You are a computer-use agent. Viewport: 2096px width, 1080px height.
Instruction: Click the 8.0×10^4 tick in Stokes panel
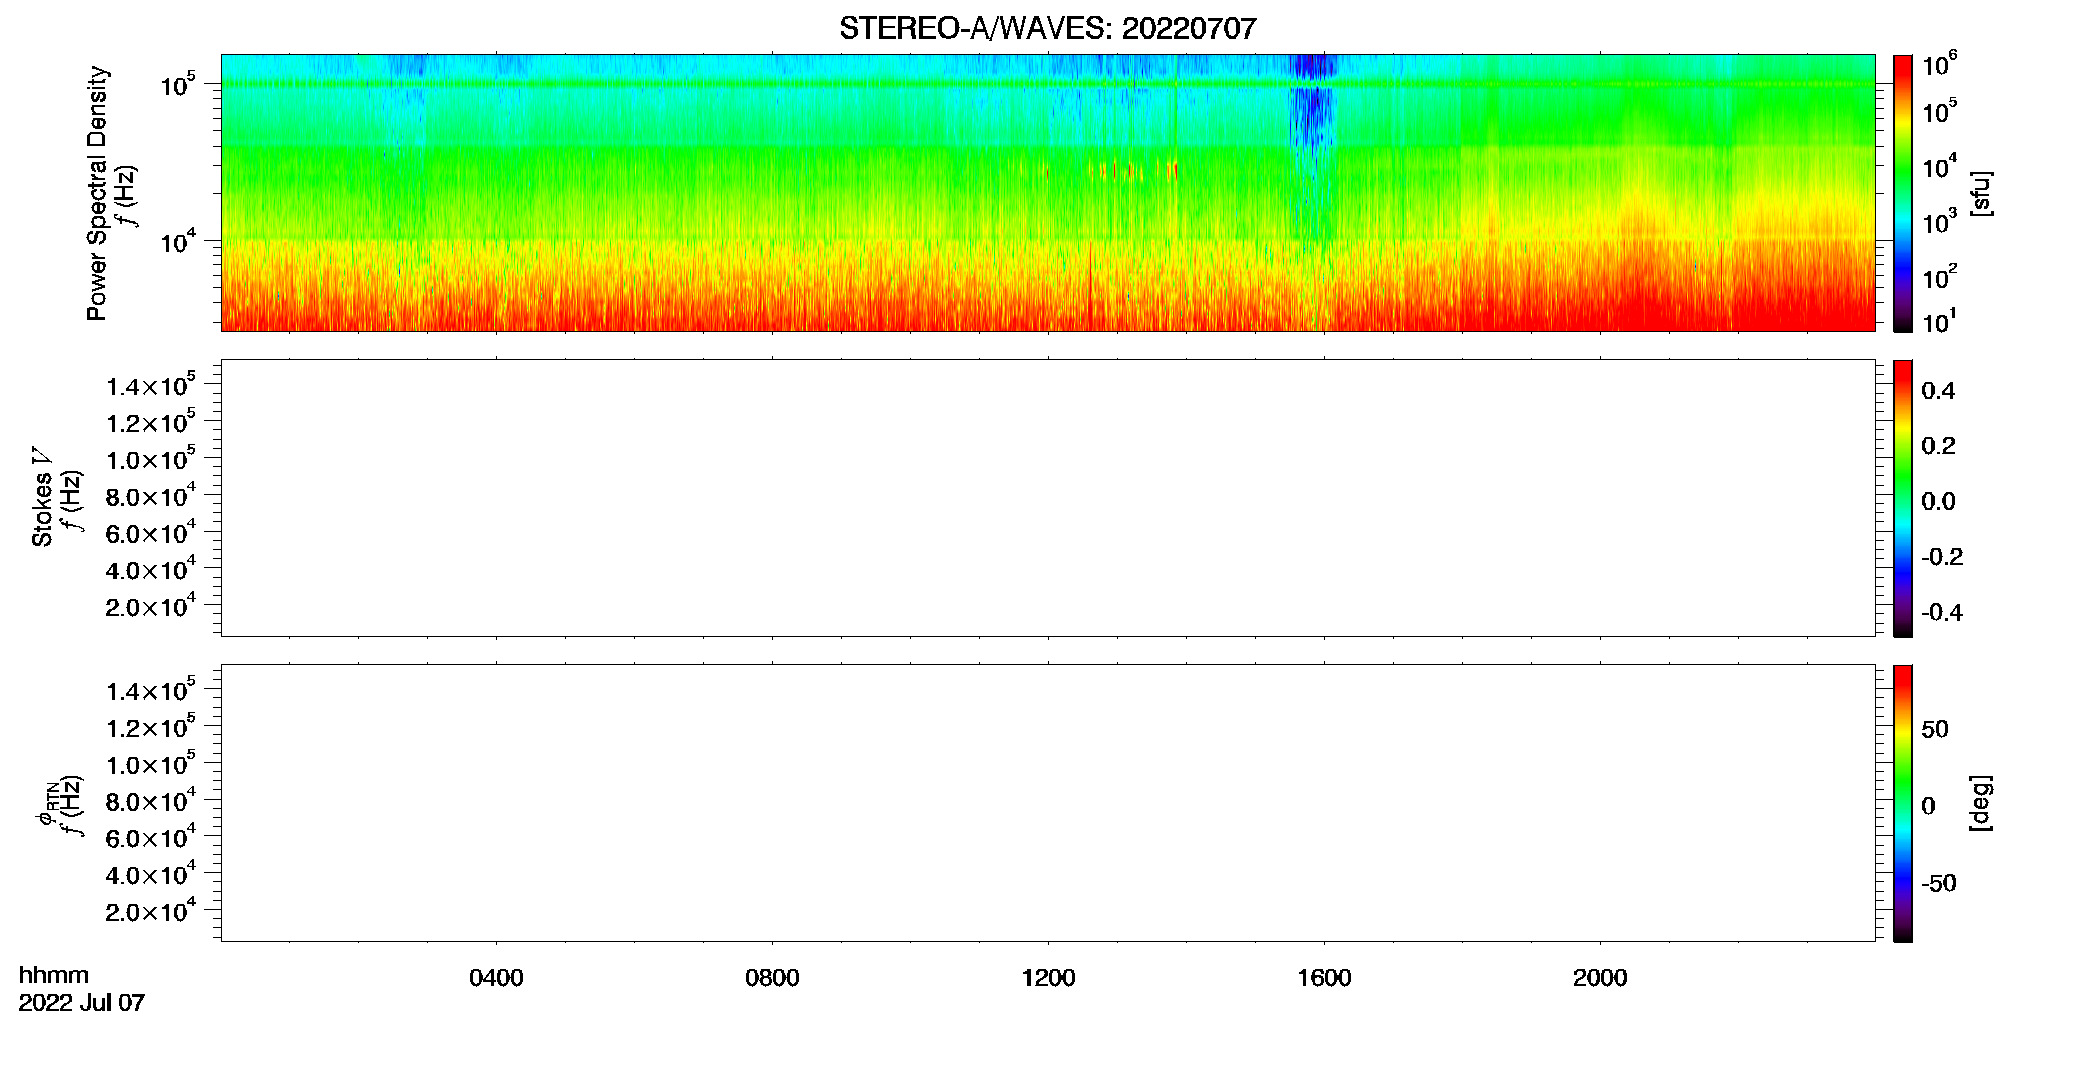click(151, 495)
